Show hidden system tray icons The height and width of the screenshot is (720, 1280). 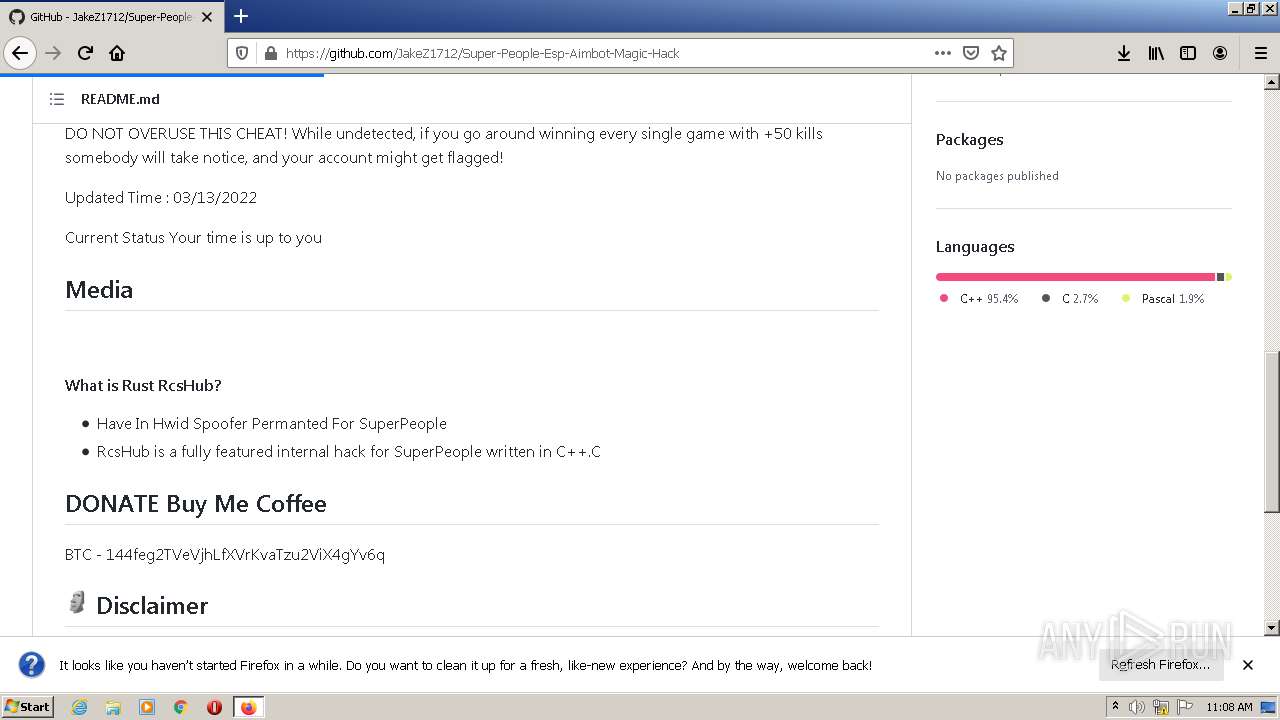(x=1115, y=707)
